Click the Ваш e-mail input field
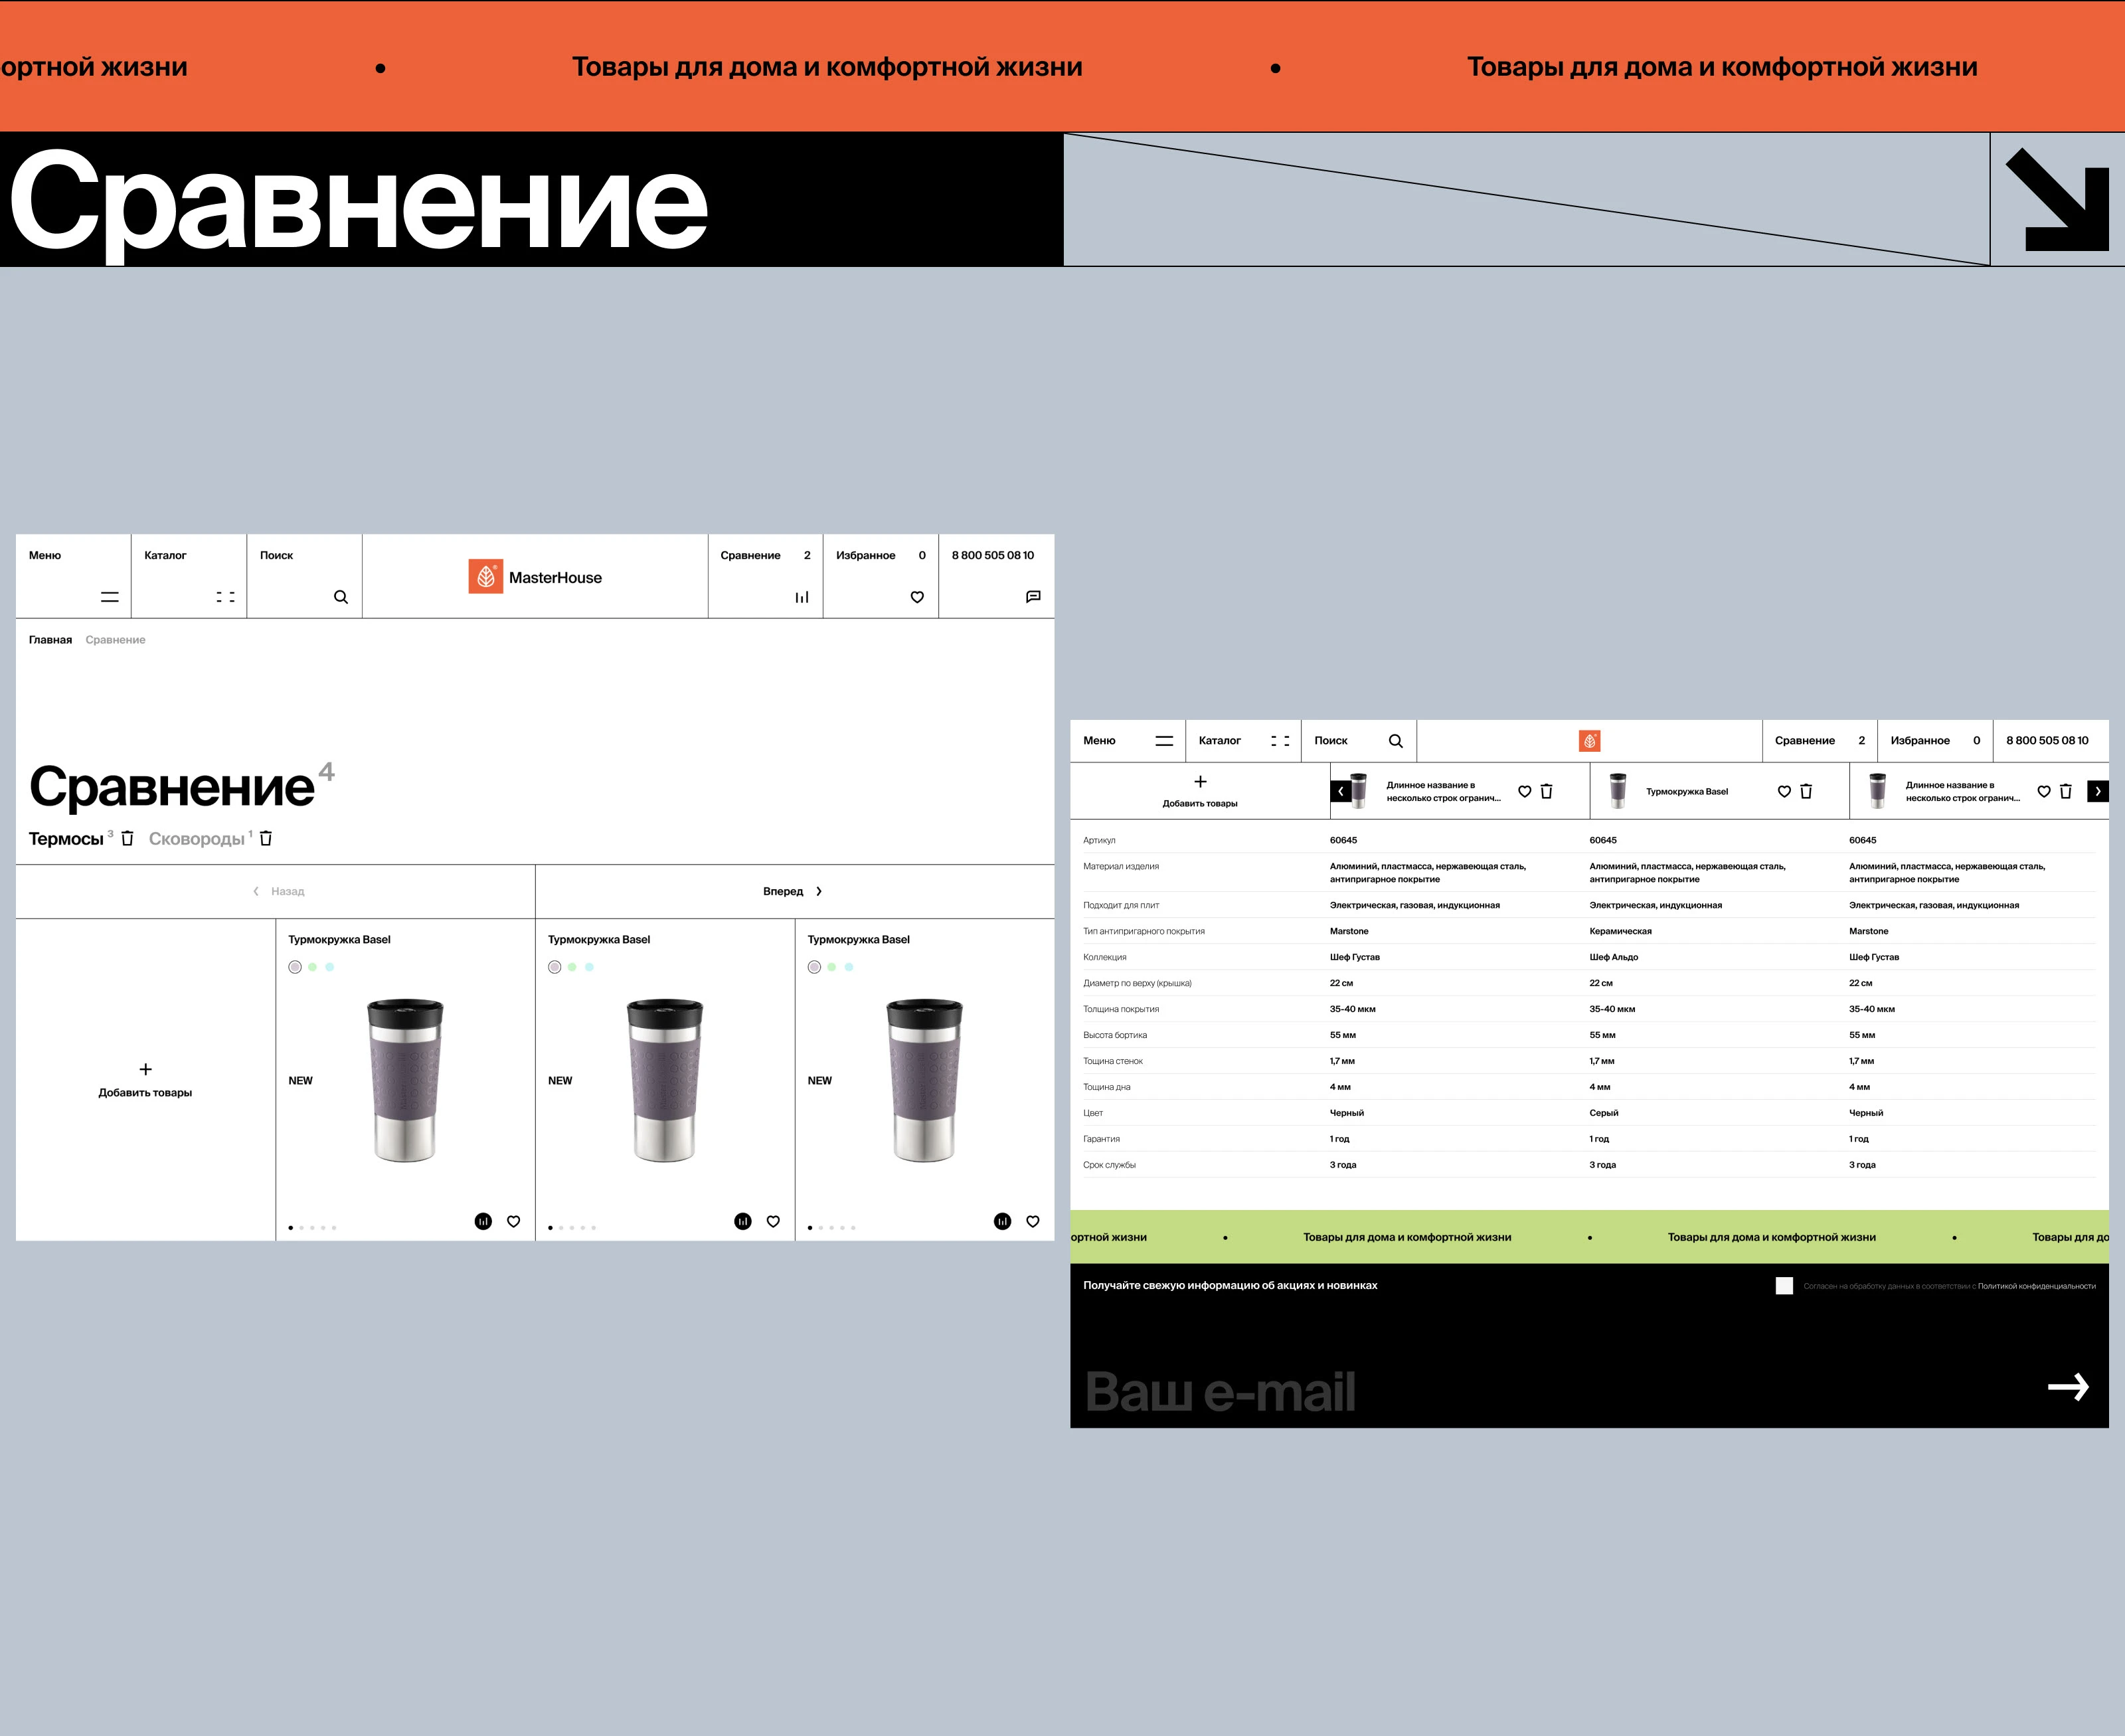The width and height of the screenshot is (2125, 1736). click(1220, 1388)
